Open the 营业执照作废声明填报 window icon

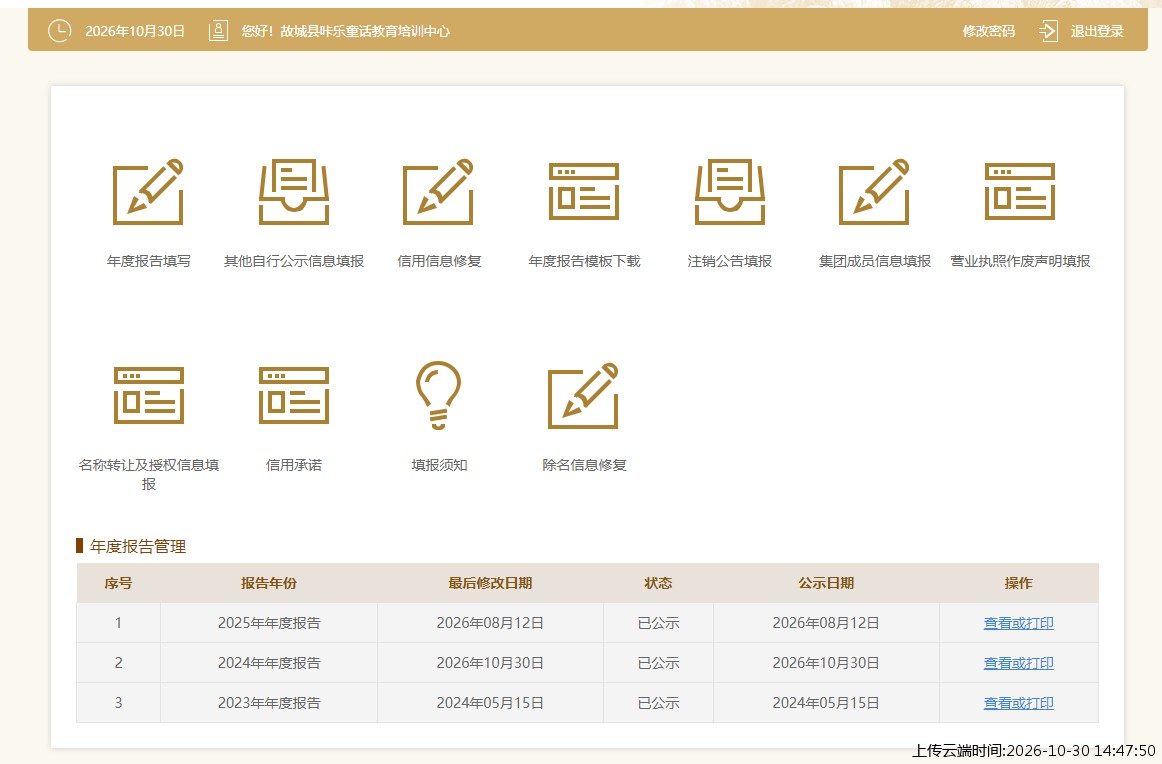coord(1020,191)
